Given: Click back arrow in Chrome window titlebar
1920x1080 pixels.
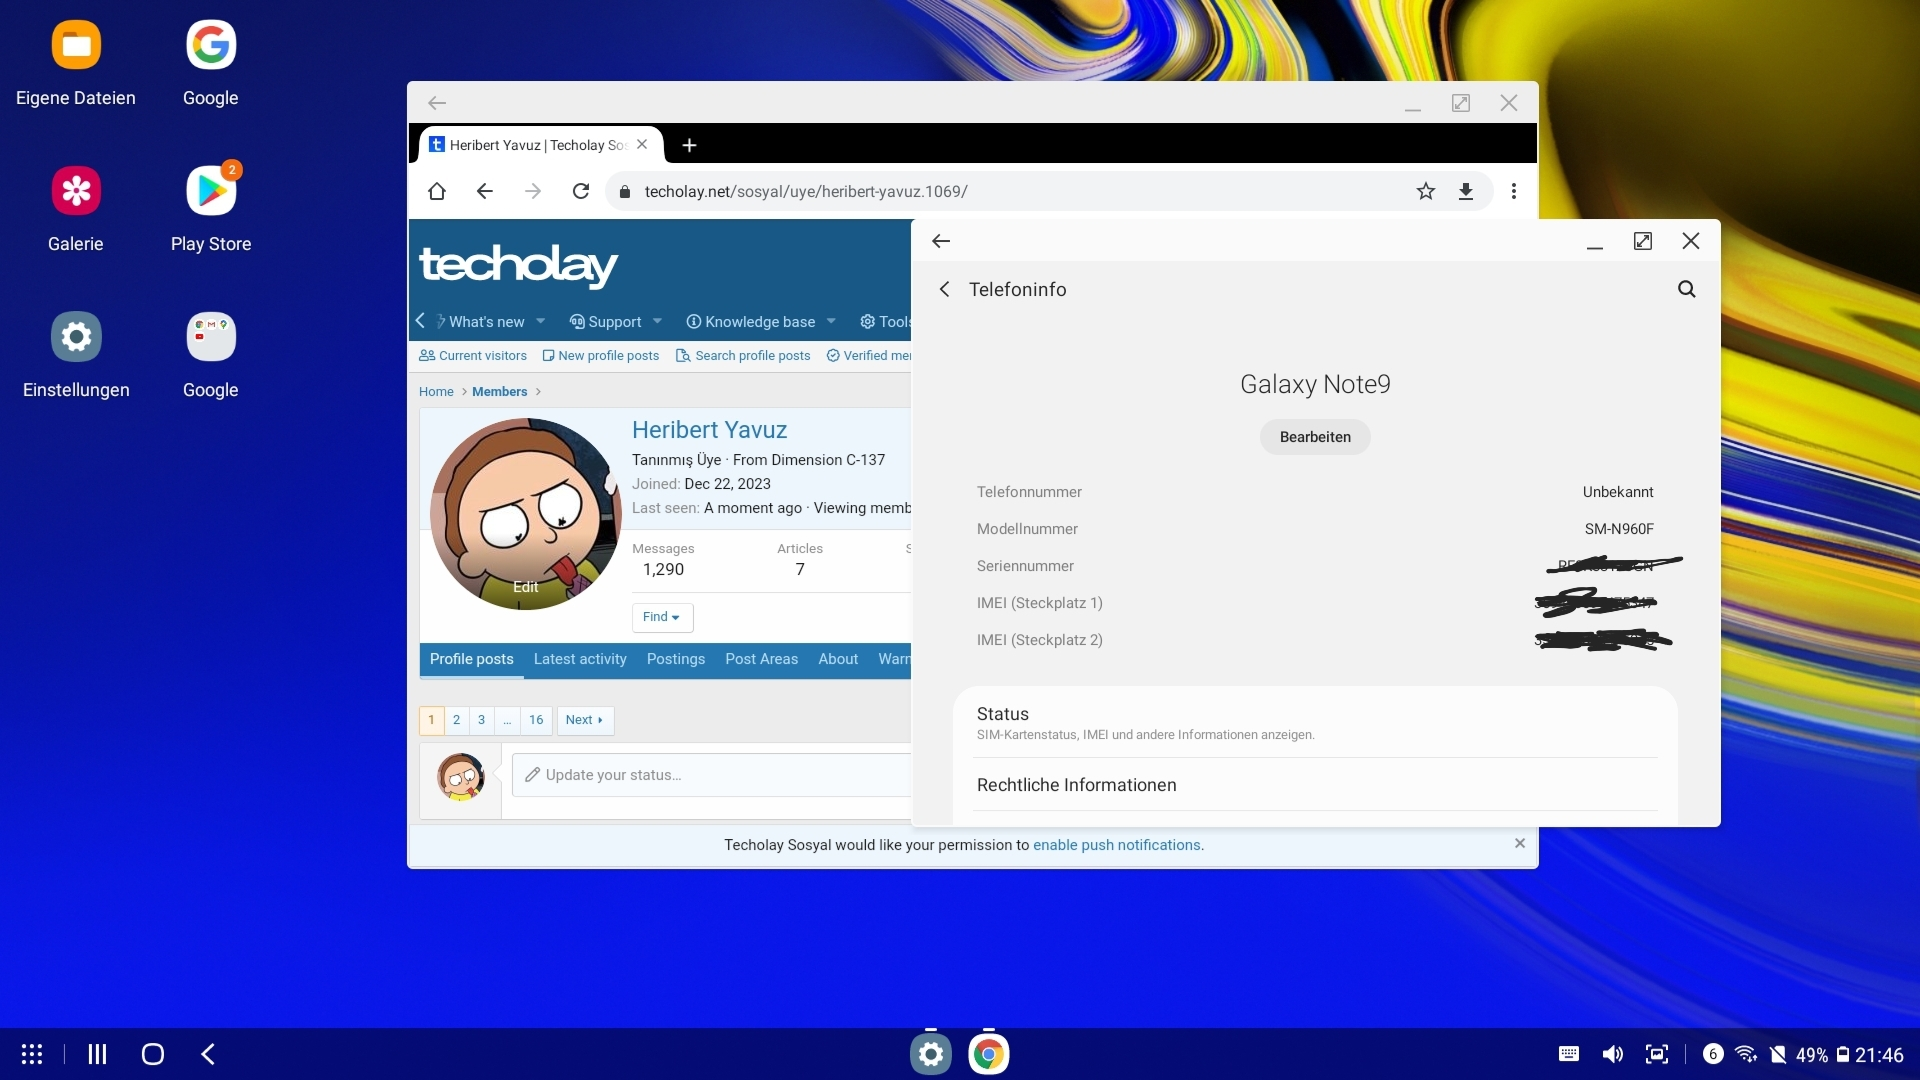Looking at the screenshot, I should click(x=437, y=103).
